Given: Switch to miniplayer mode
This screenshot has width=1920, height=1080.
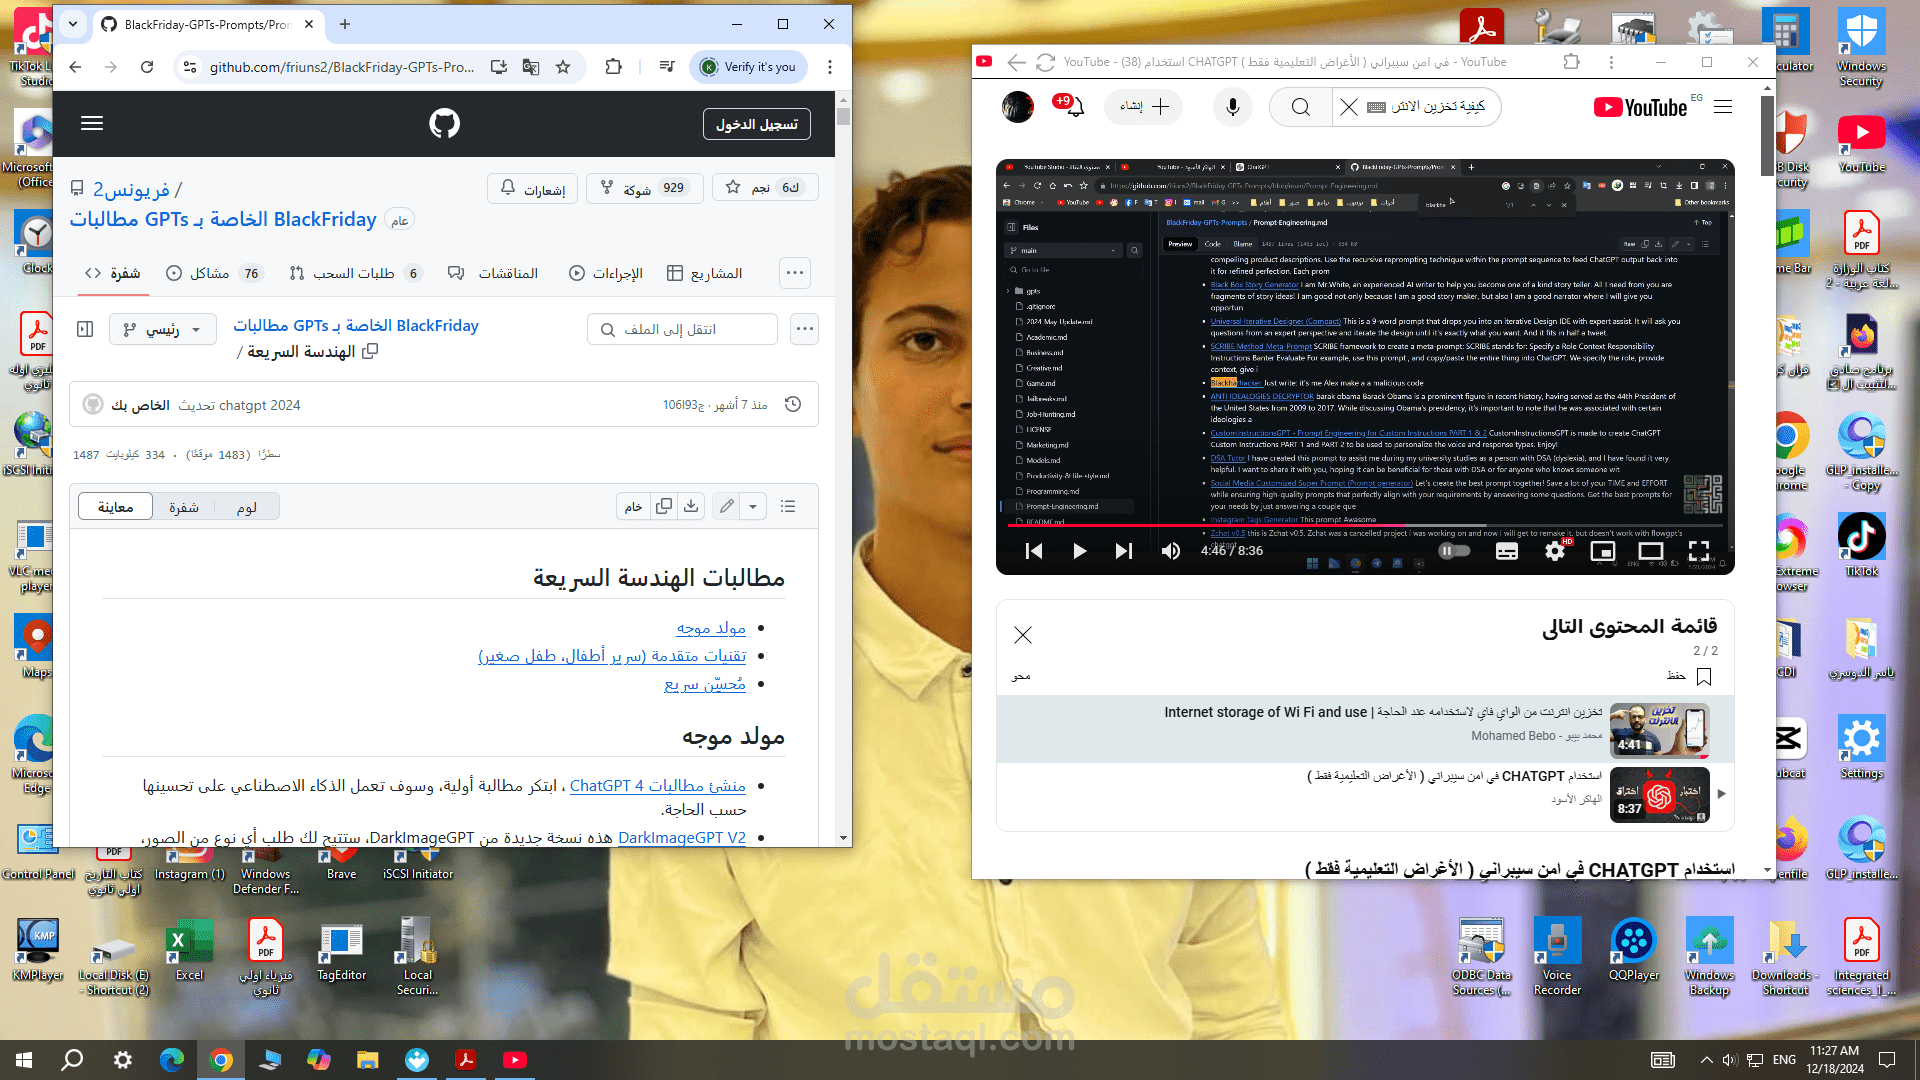Looking at the screenshot, I should pos(1603,551).
